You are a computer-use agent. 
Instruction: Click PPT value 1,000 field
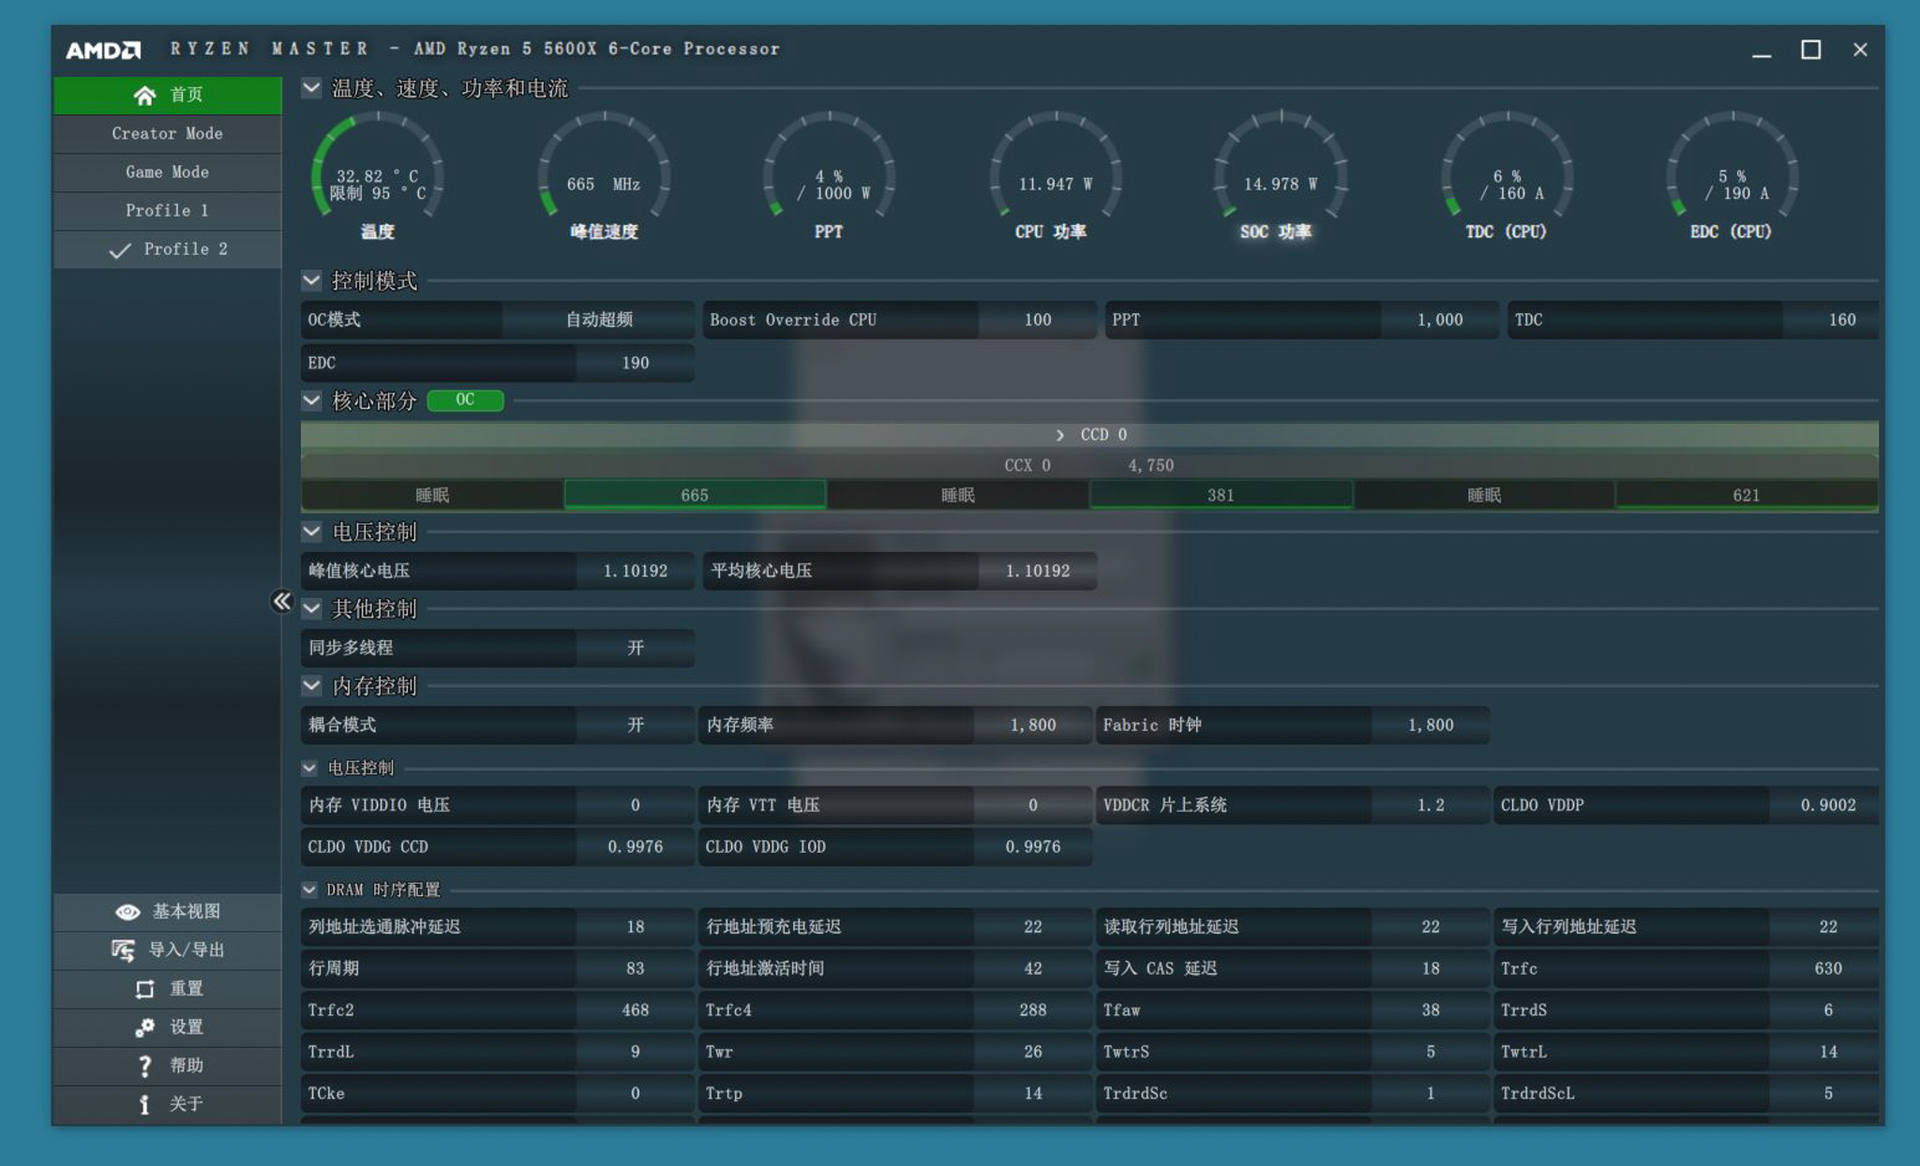[1439, 320]
